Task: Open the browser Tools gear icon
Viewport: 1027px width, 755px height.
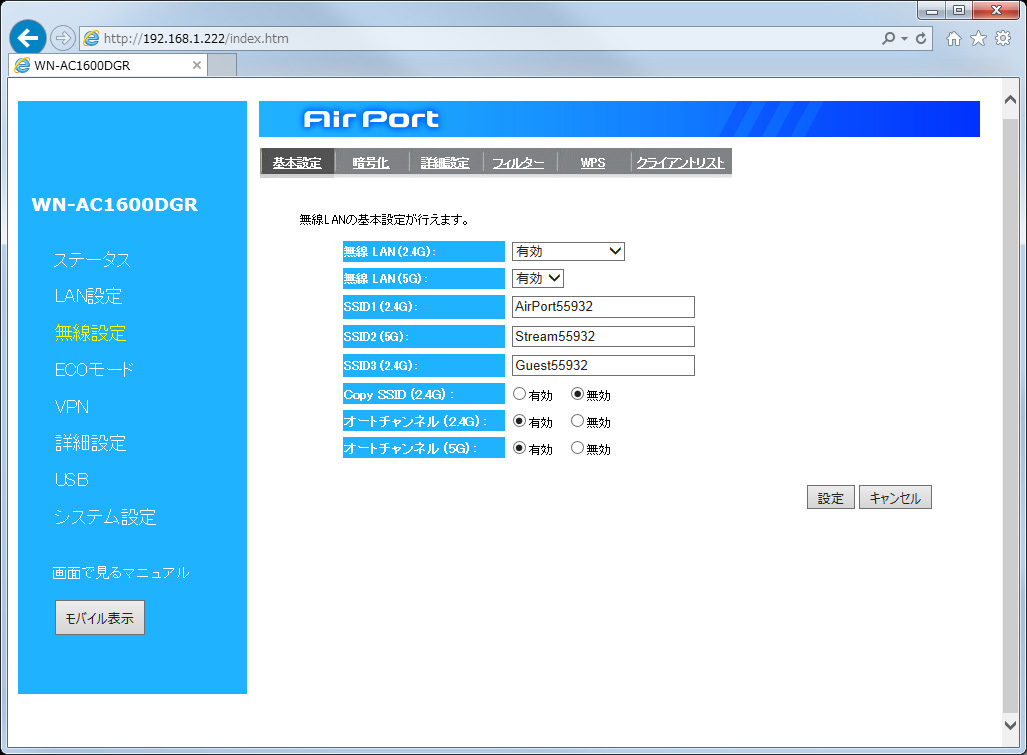Action: [1003, 39]
